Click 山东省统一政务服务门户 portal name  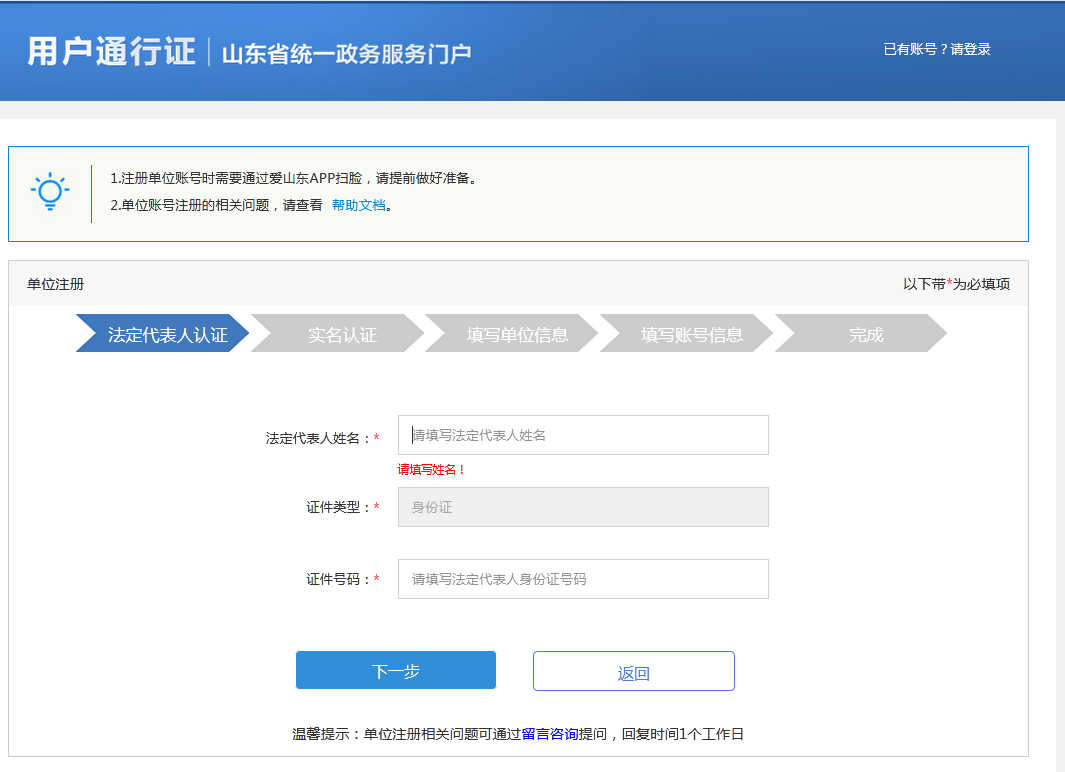tap(346, 54)
